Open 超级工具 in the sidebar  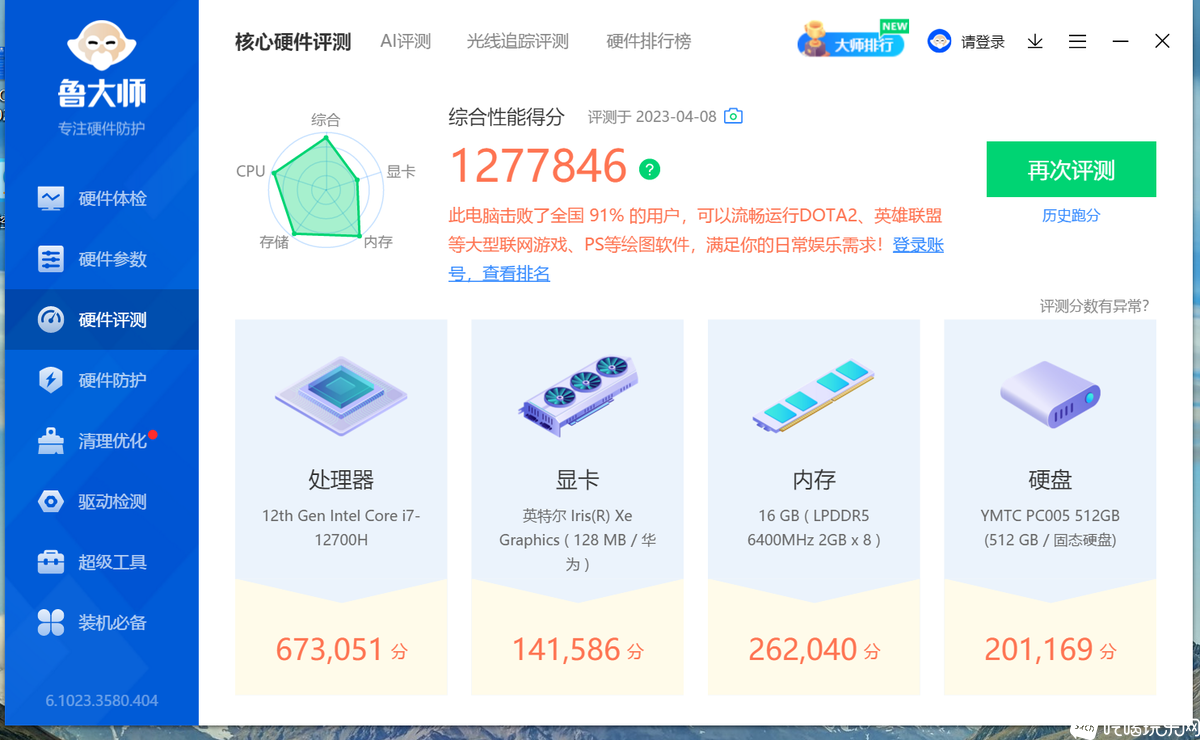coord(102,562)
